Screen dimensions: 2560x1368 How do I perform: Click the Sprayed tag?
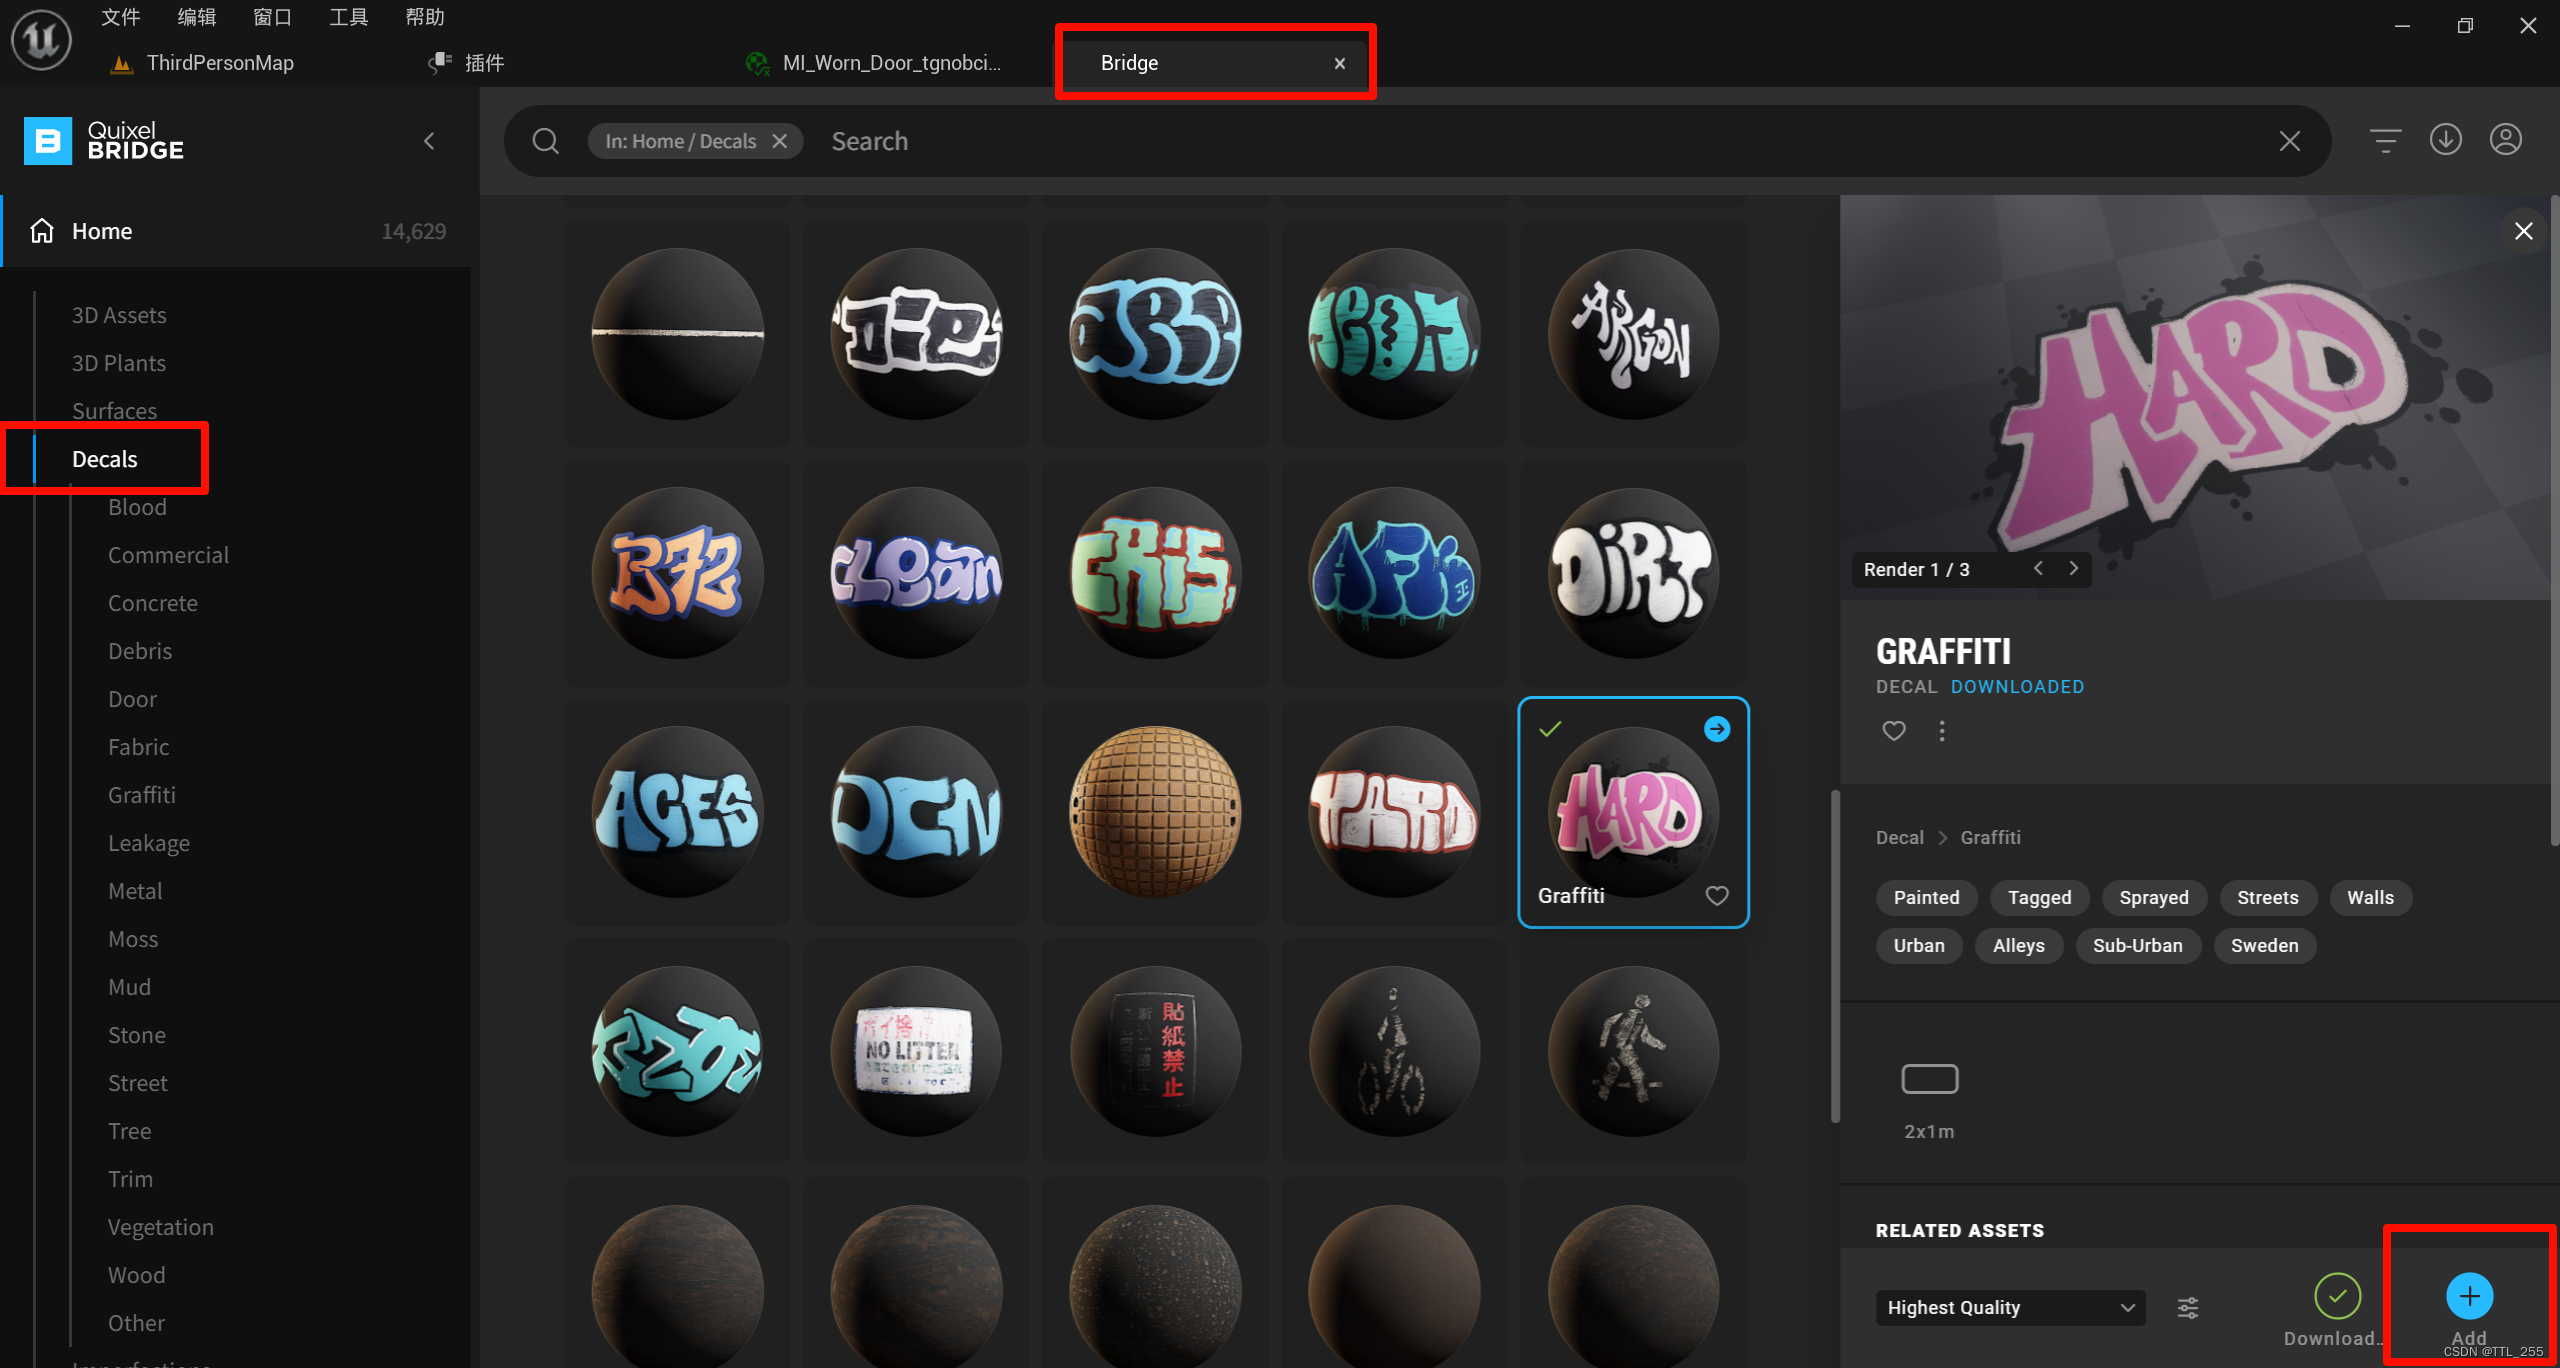tap(2153, 898)
